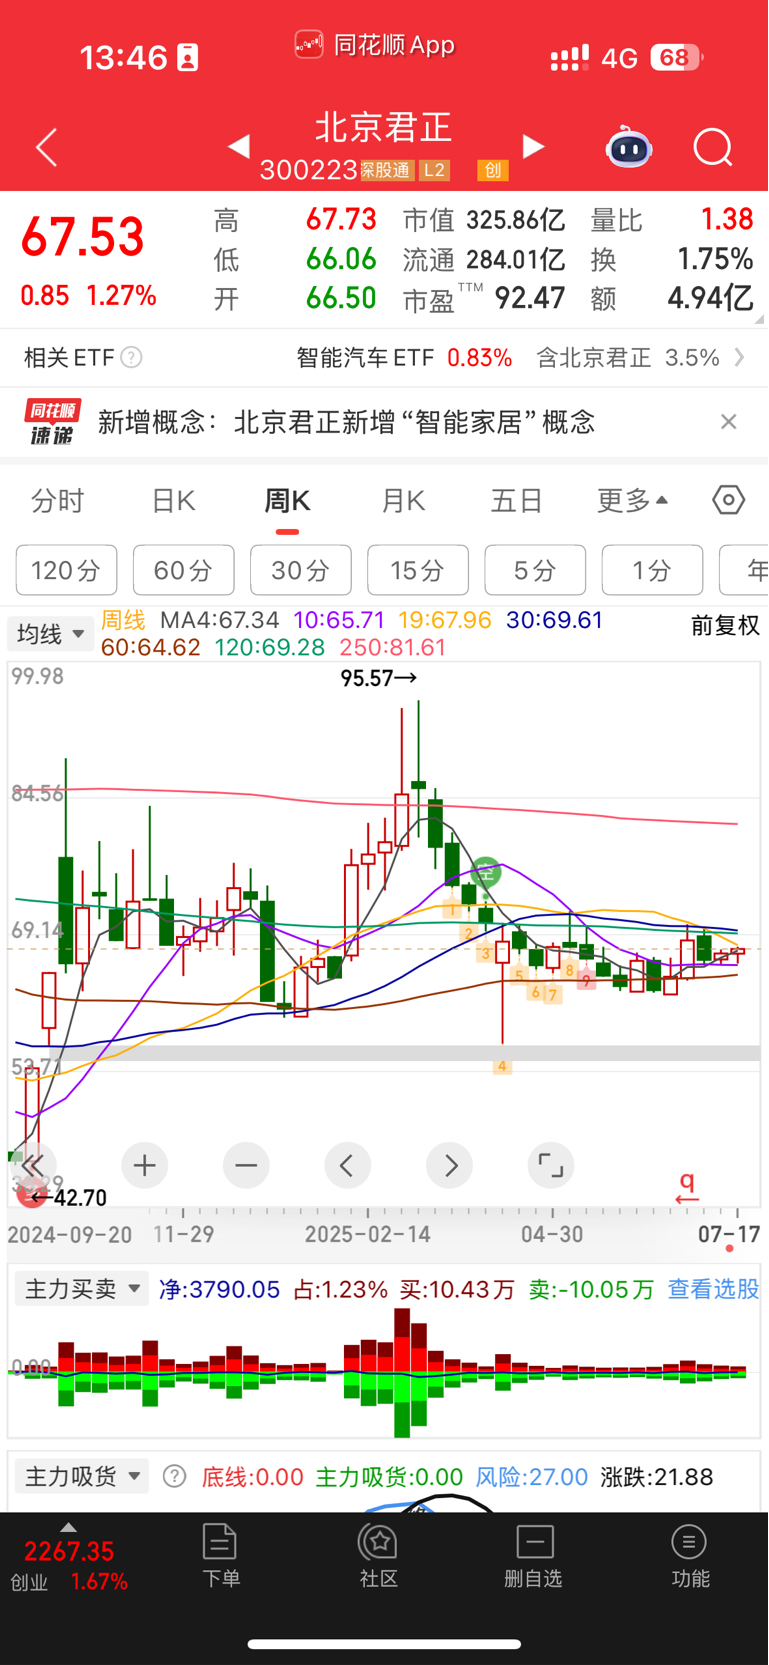Open the 更多 period dropdown
769x1665 pixels.
632,500
